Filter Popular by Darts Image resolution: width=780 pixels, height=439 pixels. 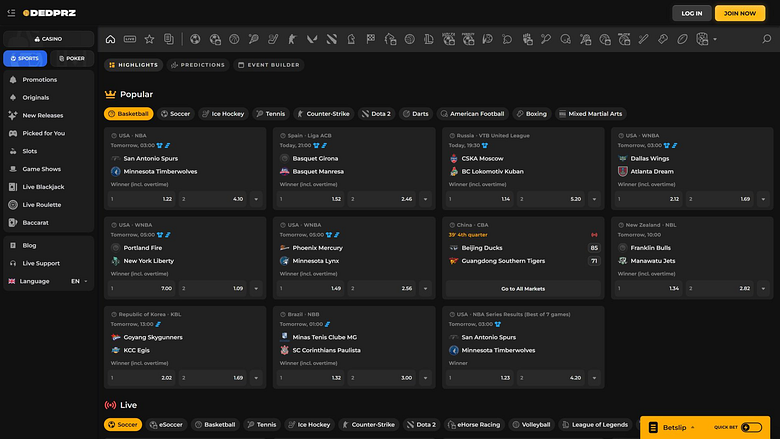[x=415, y=114]
